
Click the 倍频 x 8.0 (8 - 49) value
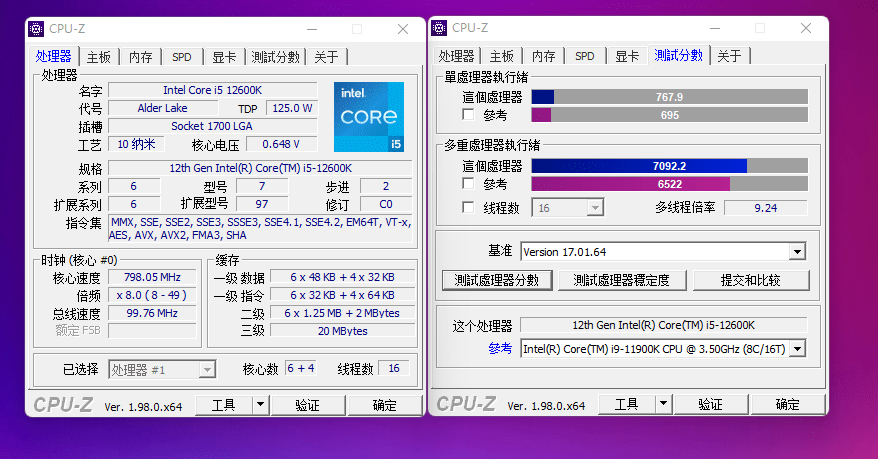[152, 295]
